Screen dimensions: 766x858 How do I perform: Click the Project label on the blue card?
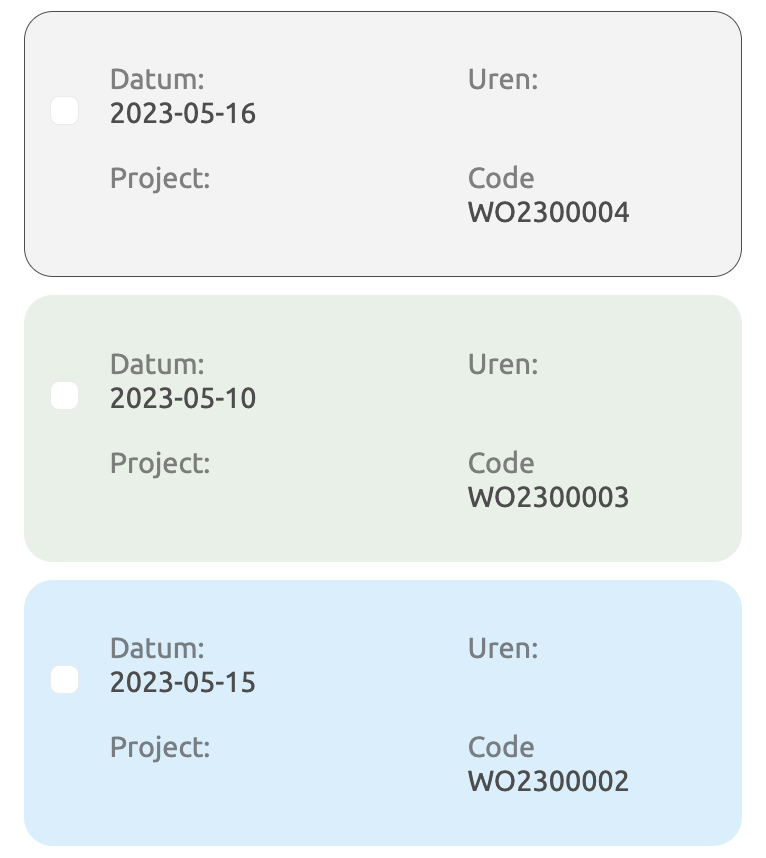tap(160, 747)
